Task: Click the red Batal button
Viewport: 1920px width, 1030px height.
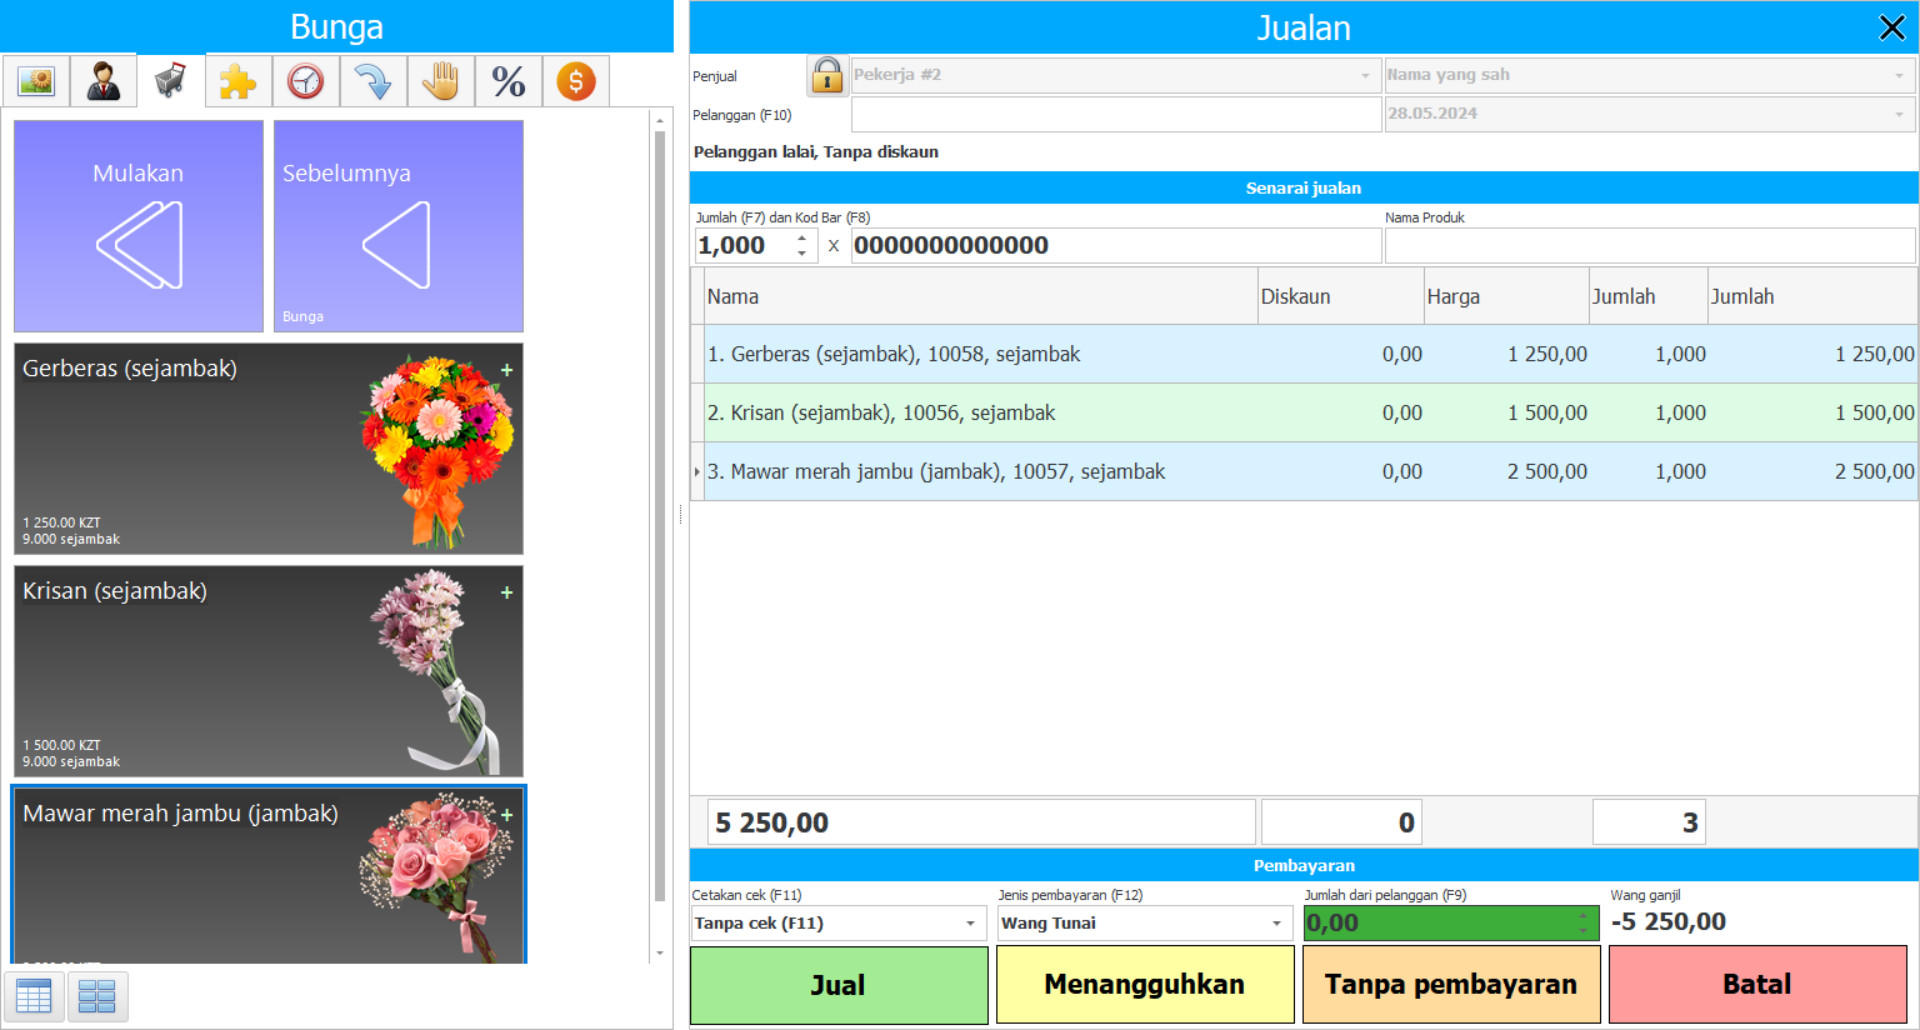Action: coord(1757,984)
